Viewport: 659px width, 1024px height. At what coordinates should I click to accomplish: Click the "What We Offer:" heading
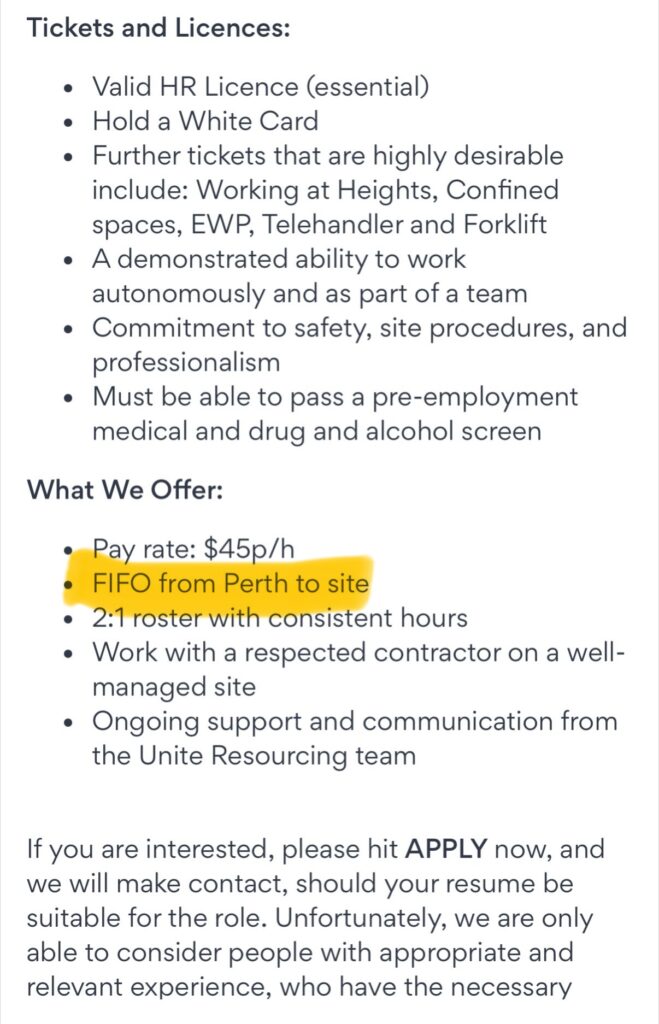[x=126, y=490]
